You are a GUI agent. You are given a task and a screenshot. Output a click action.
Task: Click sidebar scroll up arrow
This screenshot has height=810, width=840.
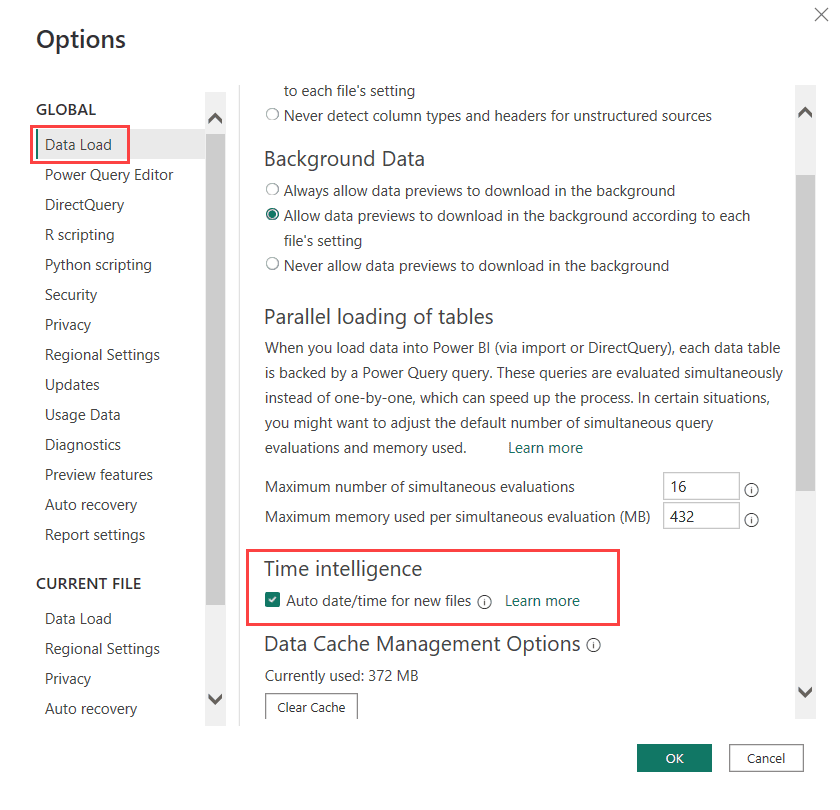click(x=215, y=118)
